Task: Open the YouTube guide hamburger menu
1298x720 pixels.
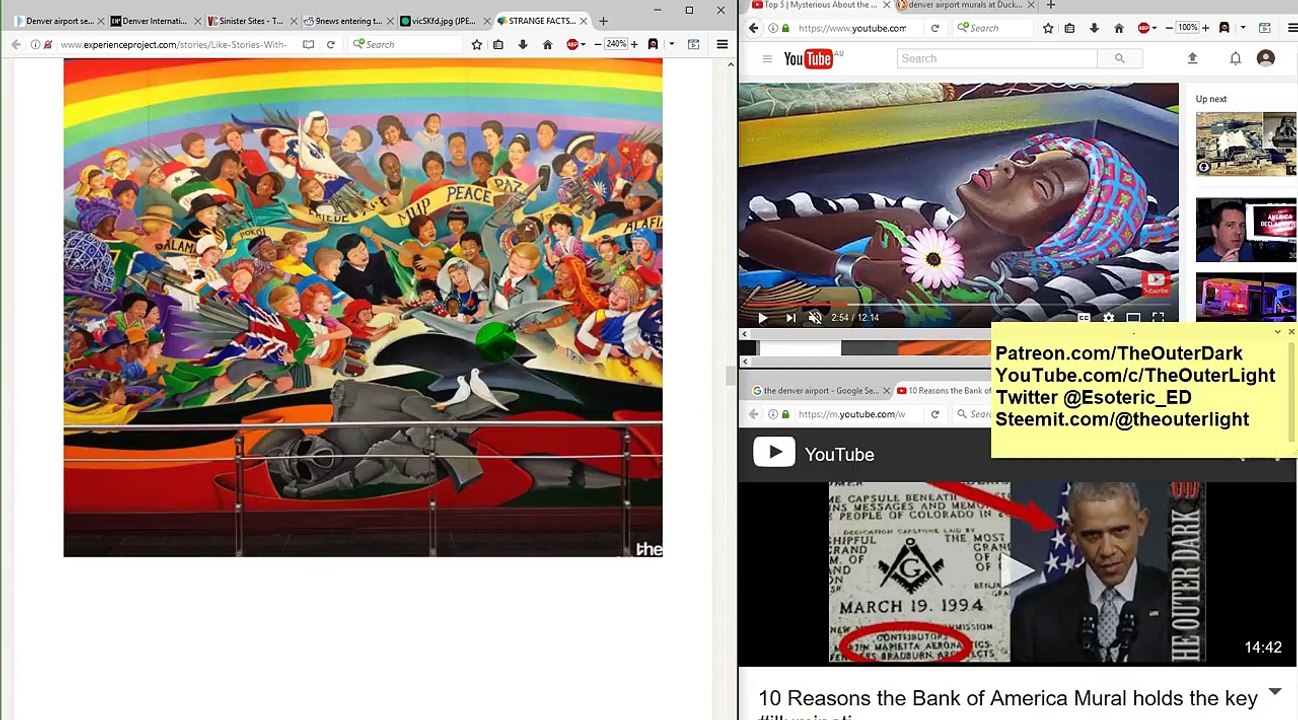Action: pyautogui.click(x=767, y=59)
